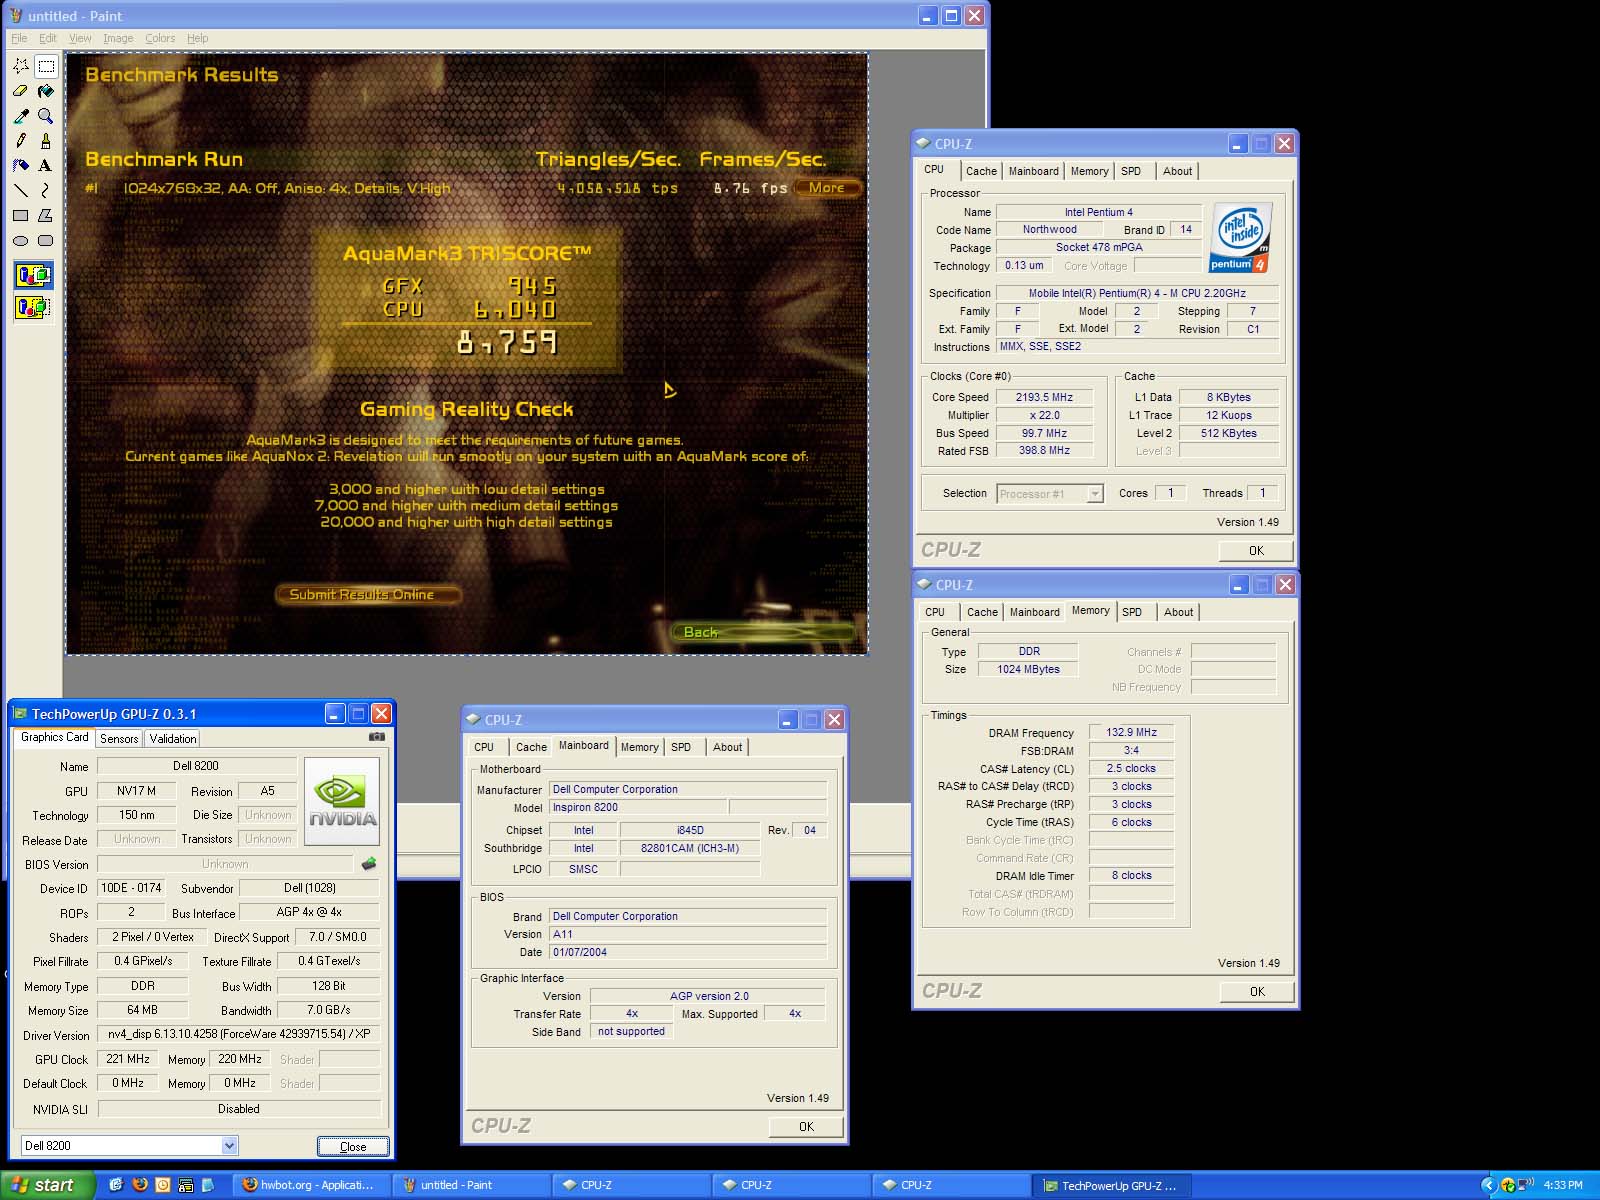Screen dimensions: 1600x1200
Task: Open the Dell 8200 graphics card dropdown
Action: 229,1146
